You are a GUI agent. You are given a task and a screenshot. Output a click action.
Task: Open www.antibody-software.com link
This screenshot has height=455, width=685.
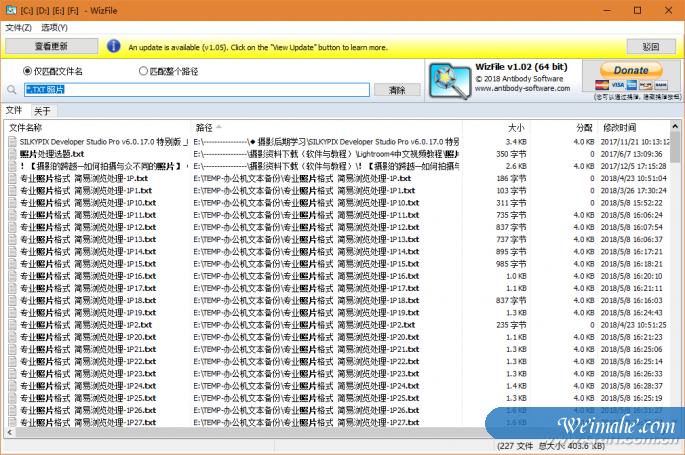(x=522, y=88)
